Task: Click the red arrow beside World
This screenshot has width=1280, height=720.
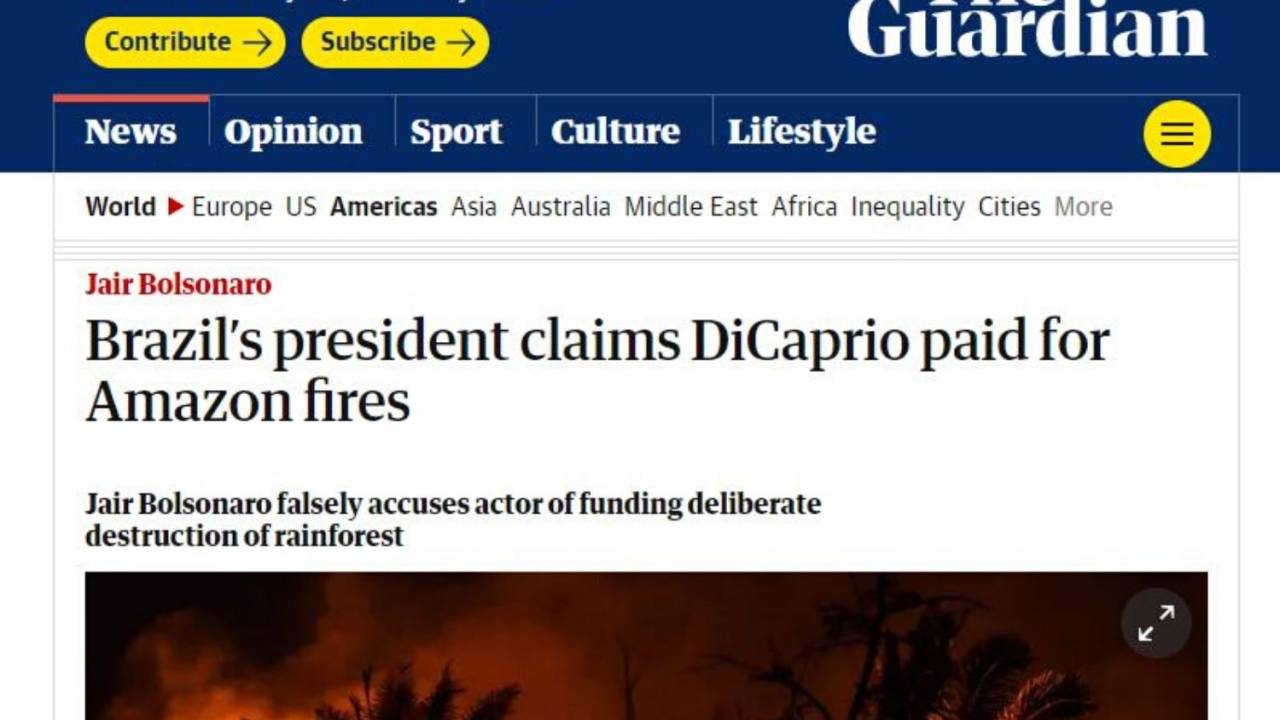Action: [176, 207]
